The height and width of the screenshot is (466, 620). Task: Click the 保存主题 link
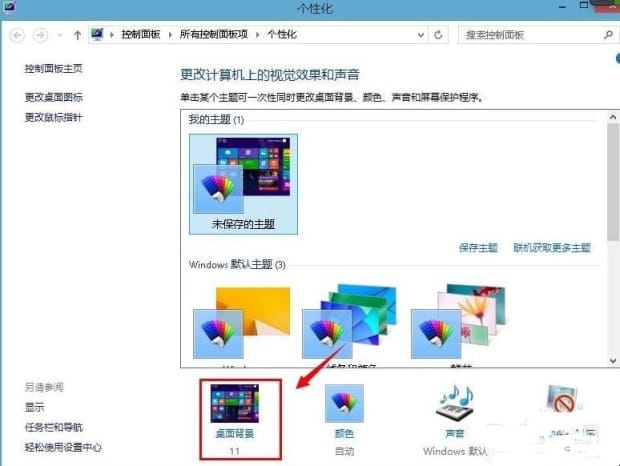[x=478, y=247]
